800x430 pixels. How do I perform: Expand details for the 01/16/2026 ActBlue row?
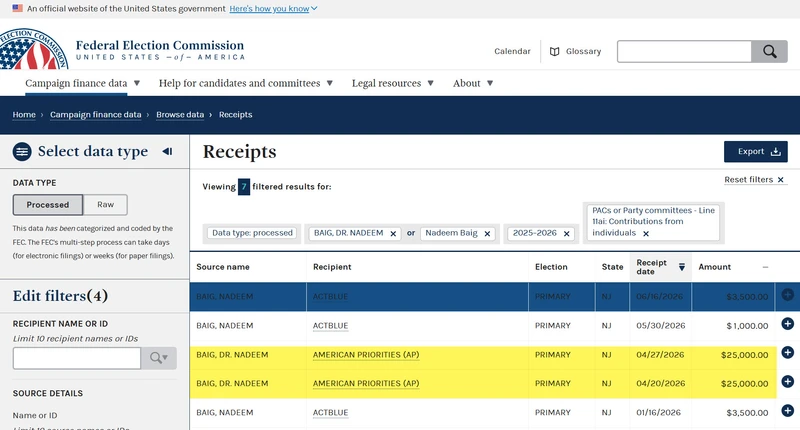(x=787, y=410)
